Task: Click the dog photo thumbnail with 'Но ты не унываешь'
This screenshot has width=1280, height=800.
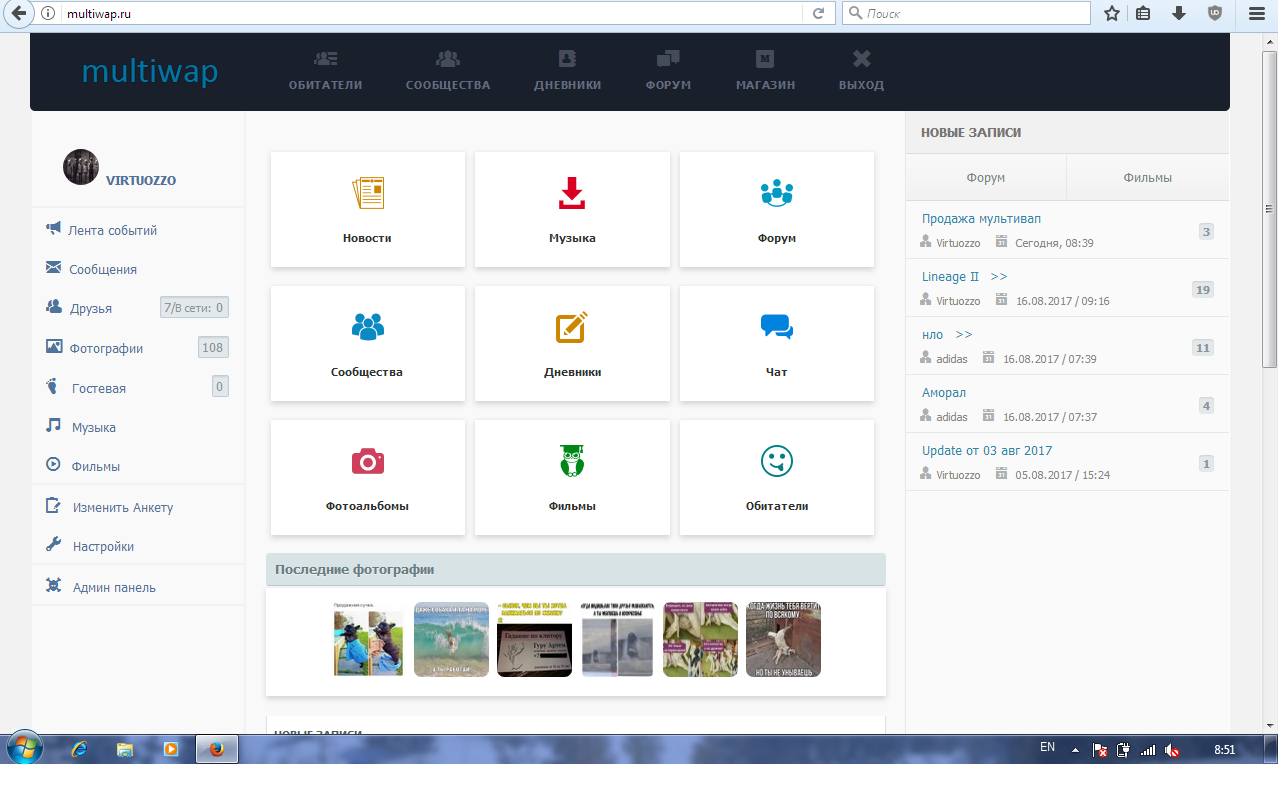Action: [x=783, y=639]
